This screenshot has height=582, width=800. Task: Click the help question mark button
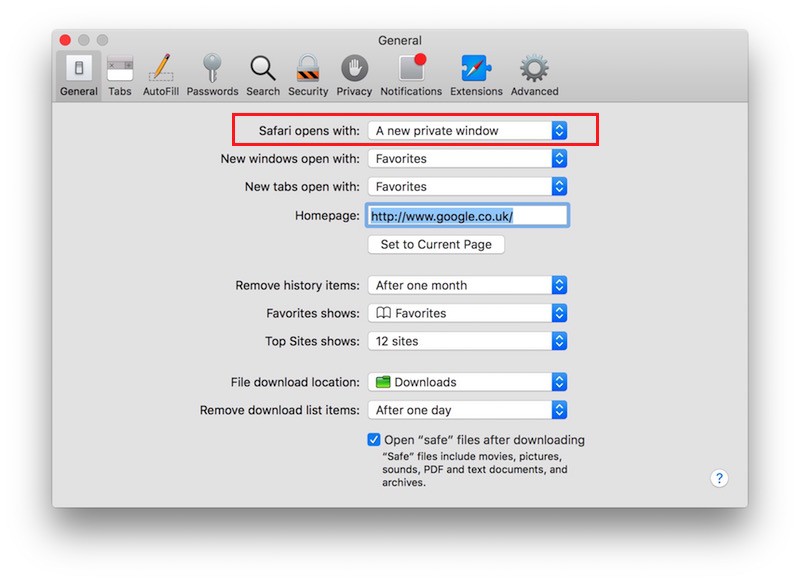[x=719, y=478]
